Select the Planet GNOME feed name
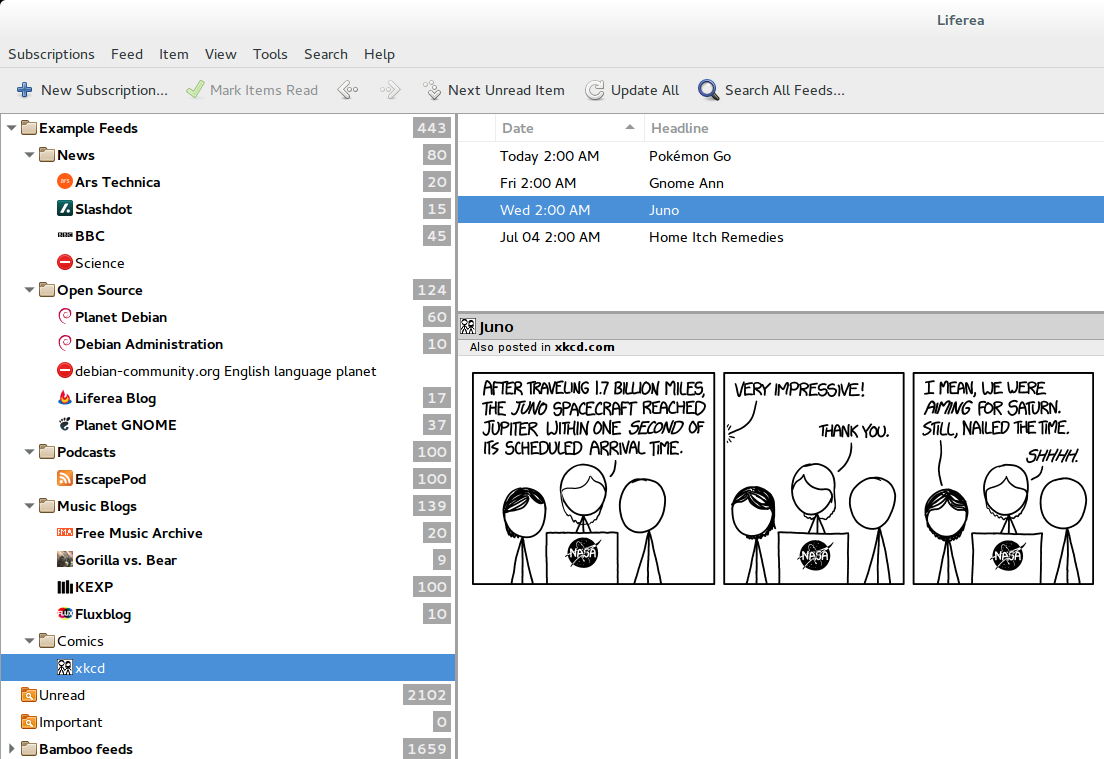Screen dimensions: 1104x759 [x=126, y=425]
